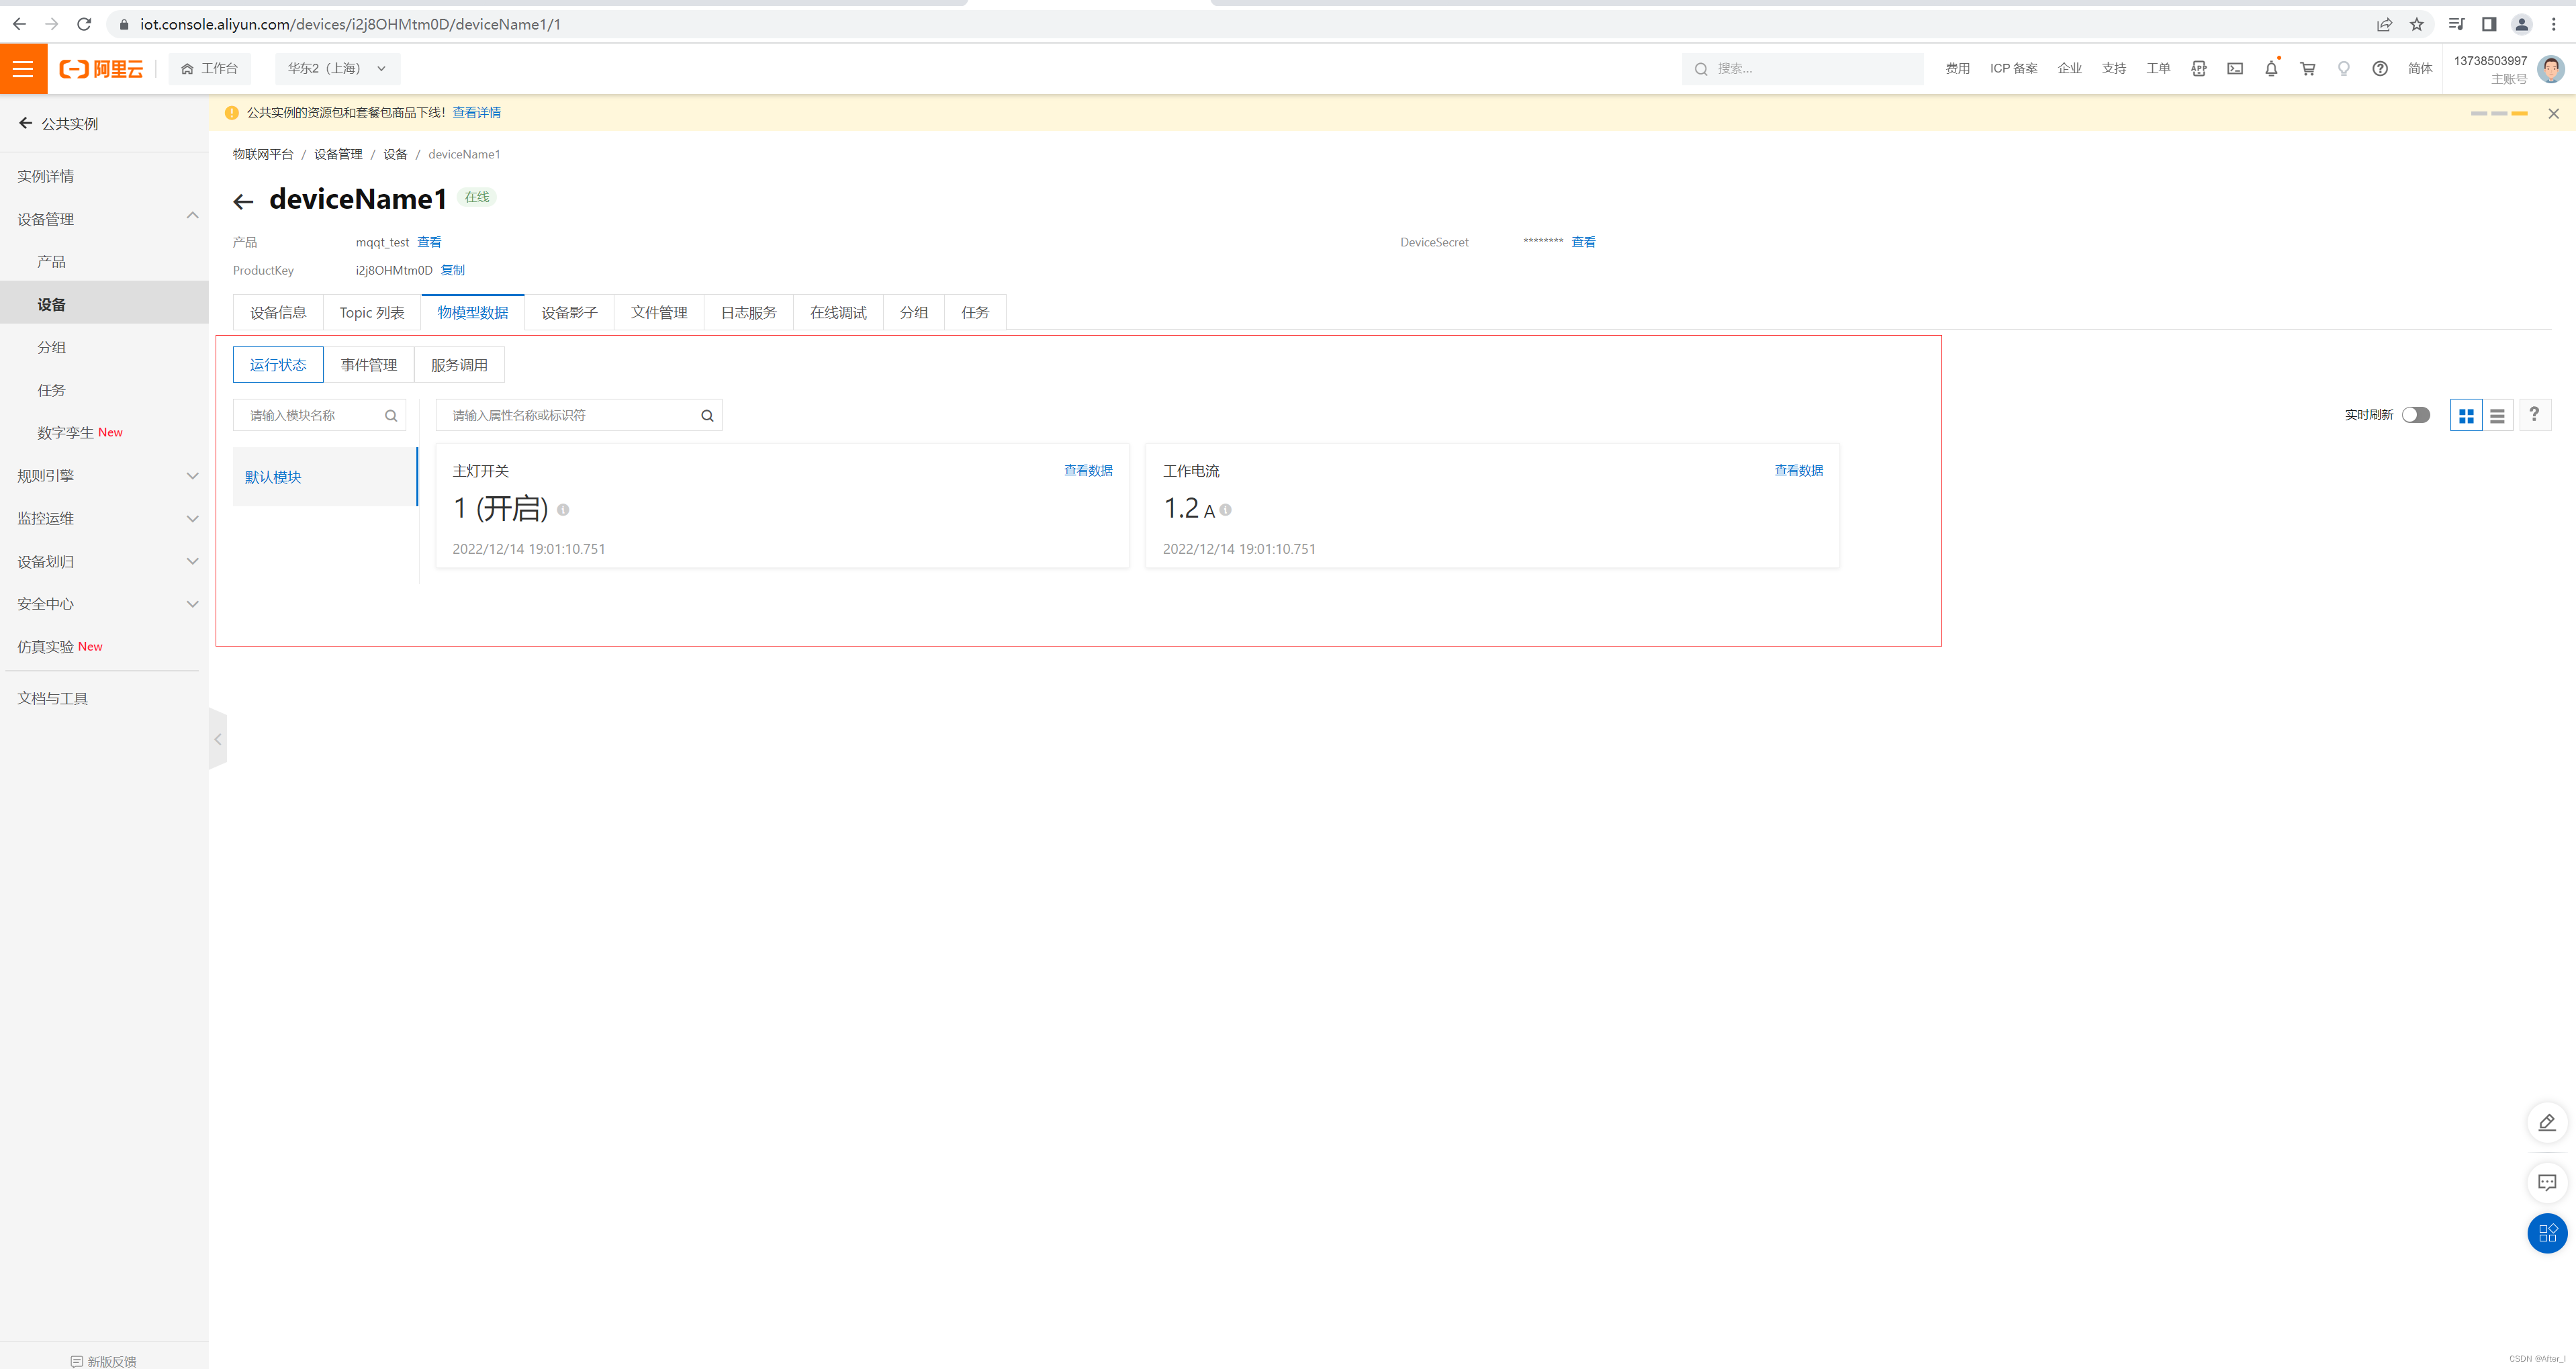The height and width of the screenshot is (1369, 2576).
Task: Select the 事件管理 sub-tab
Action: (x=368, y=365)
